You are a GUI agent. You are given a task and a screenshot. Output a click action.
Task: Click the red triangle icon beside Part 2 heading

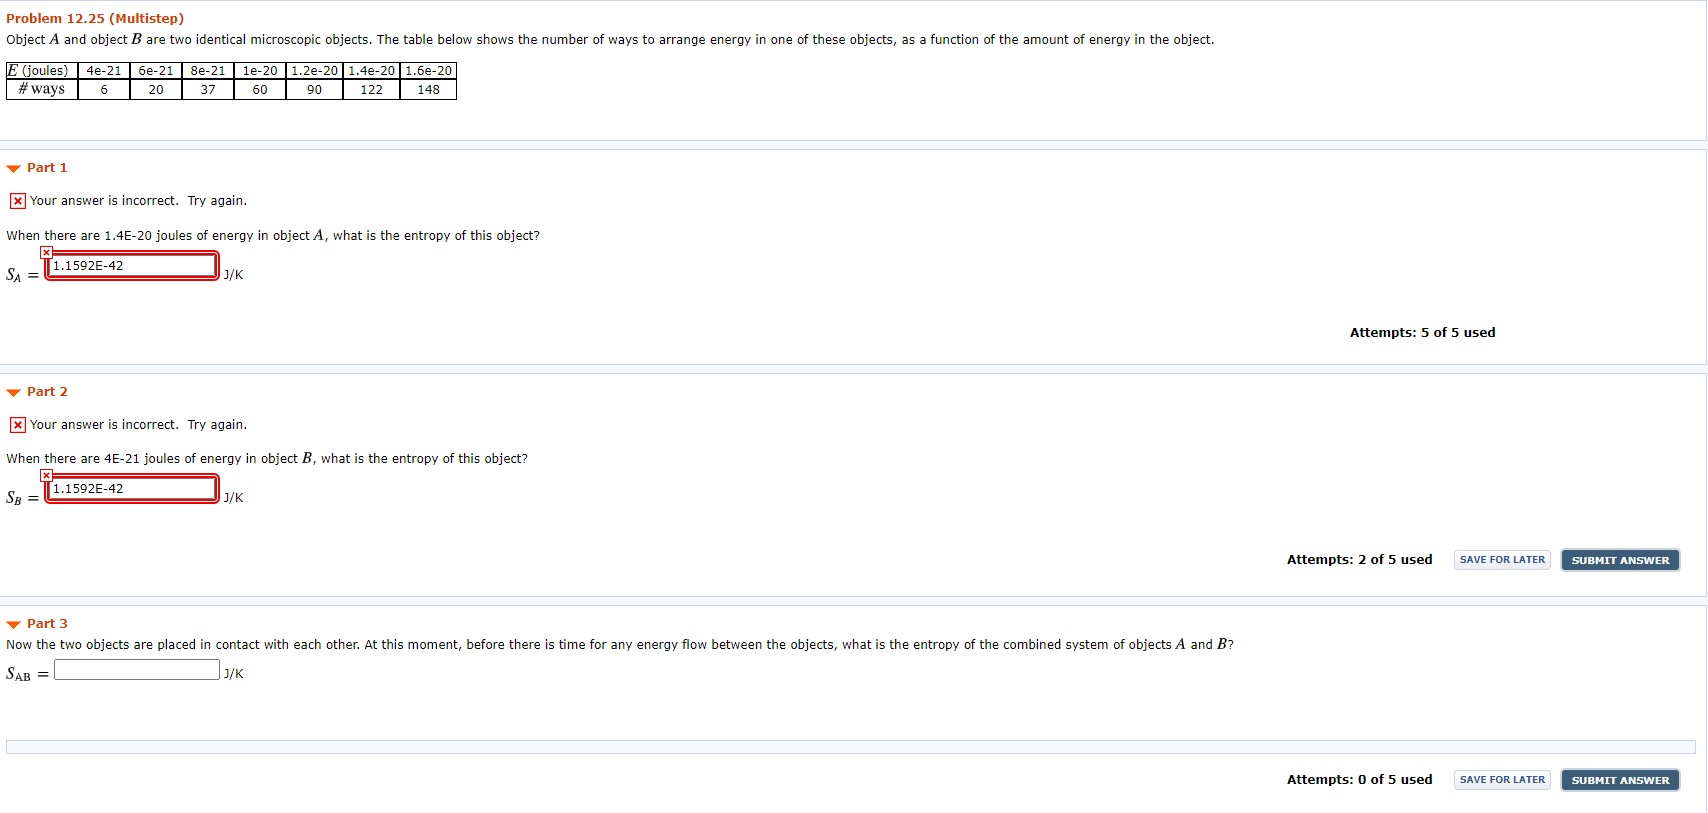(12, 391)
